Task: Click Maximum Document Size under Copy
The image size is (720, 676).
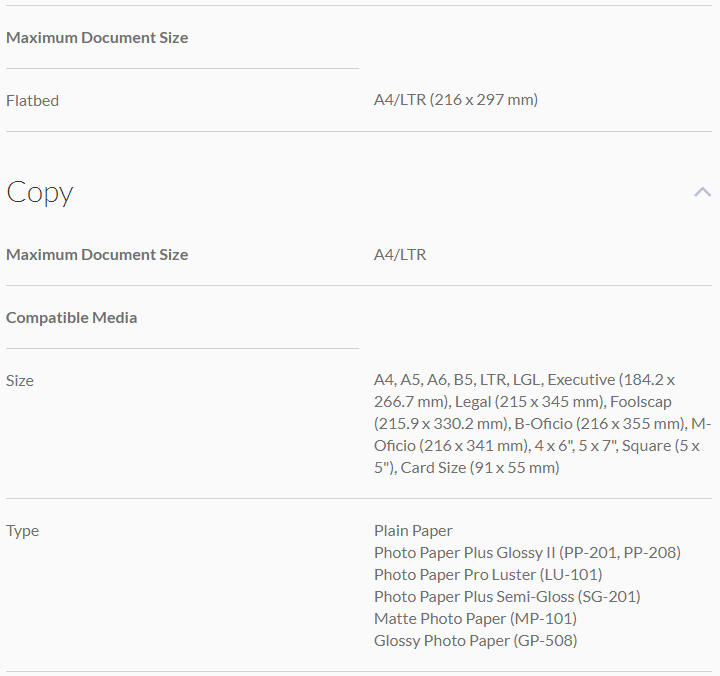Action: coord(97,255)
